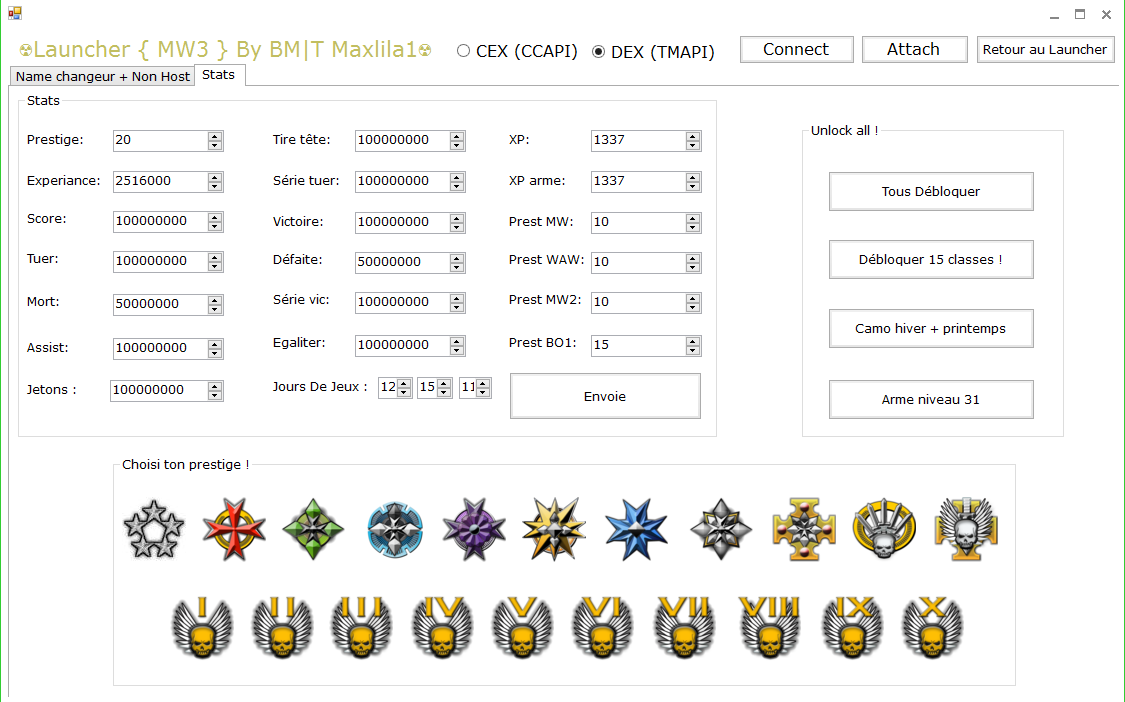Choose the winged skull emblem numbered VIII
The height and width of the screenshot is (702, 1125).
pos(769,627)
